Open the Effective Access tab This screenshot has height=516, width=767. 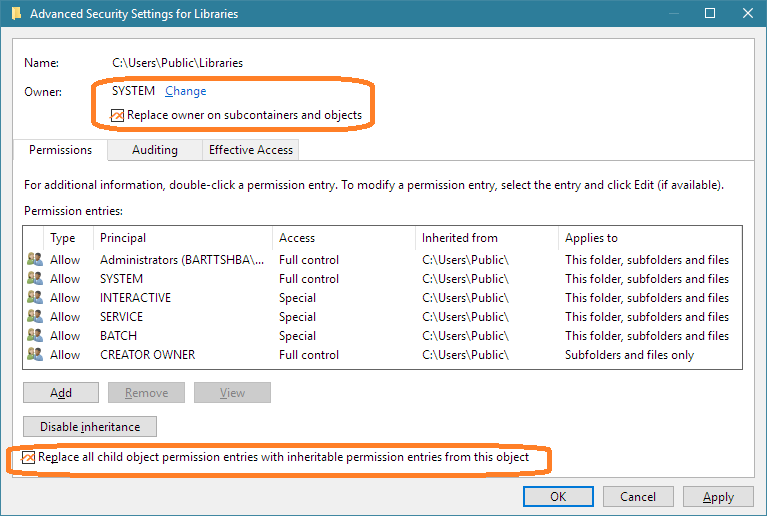click(250, 150)
